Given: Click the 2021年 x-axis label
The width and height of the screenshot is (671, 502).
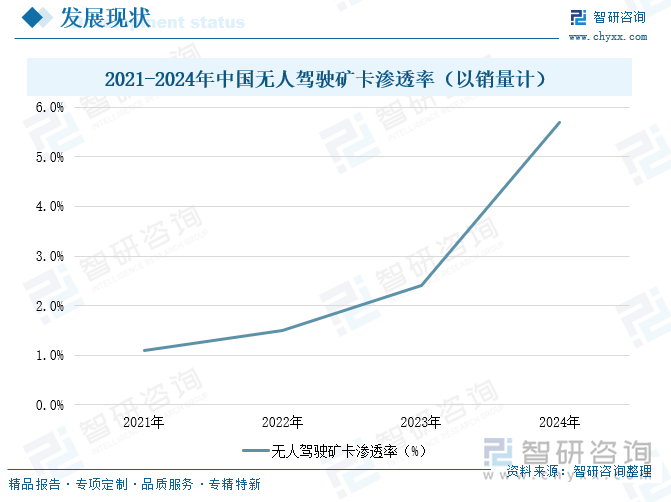Looking at the screenshot, I should pyautogui.click(x=144, y=422).
